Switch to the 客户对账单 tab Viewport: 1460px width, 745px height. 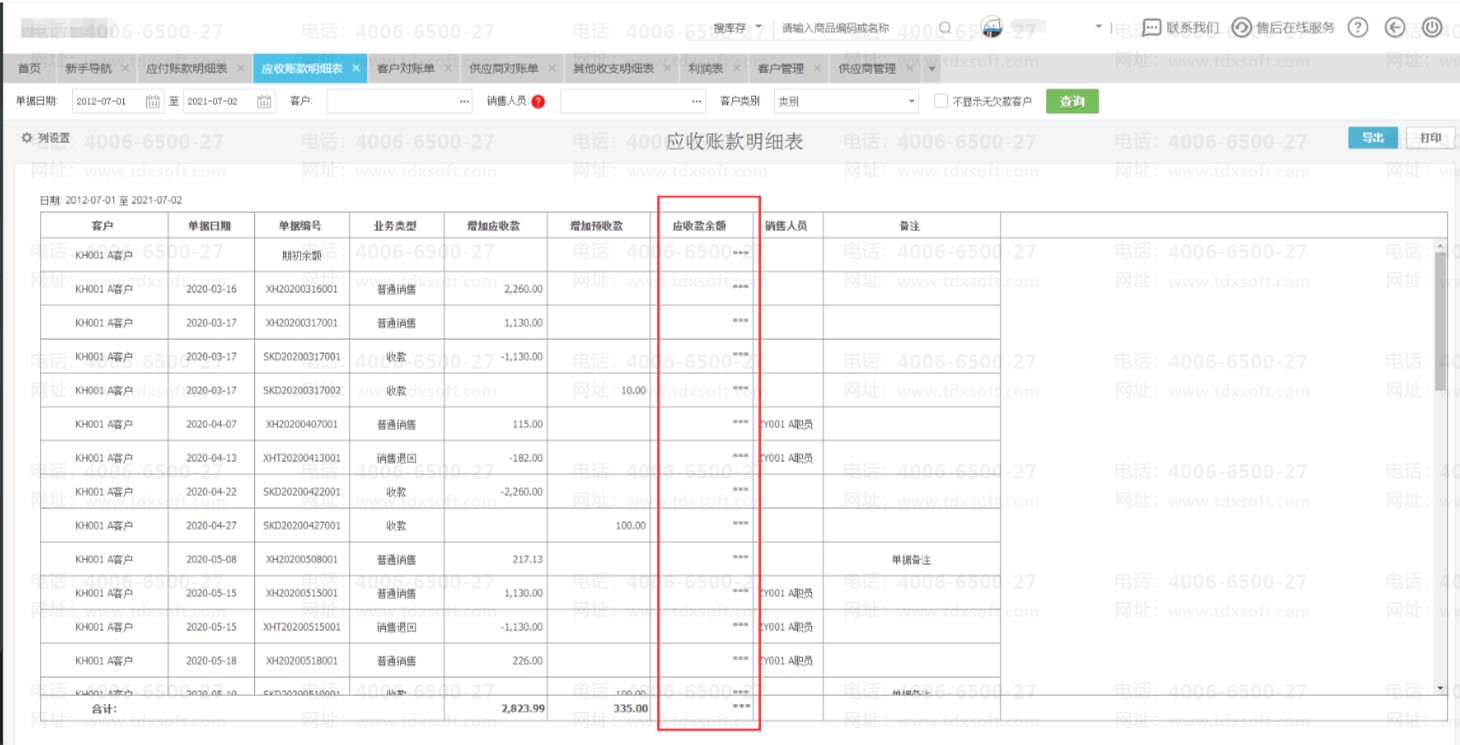[405, 69]
